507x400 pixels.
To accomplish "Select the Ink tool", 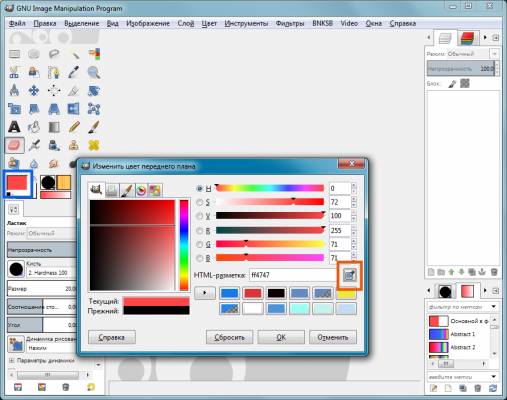I will pyautogui.click(x=54, y=145).
